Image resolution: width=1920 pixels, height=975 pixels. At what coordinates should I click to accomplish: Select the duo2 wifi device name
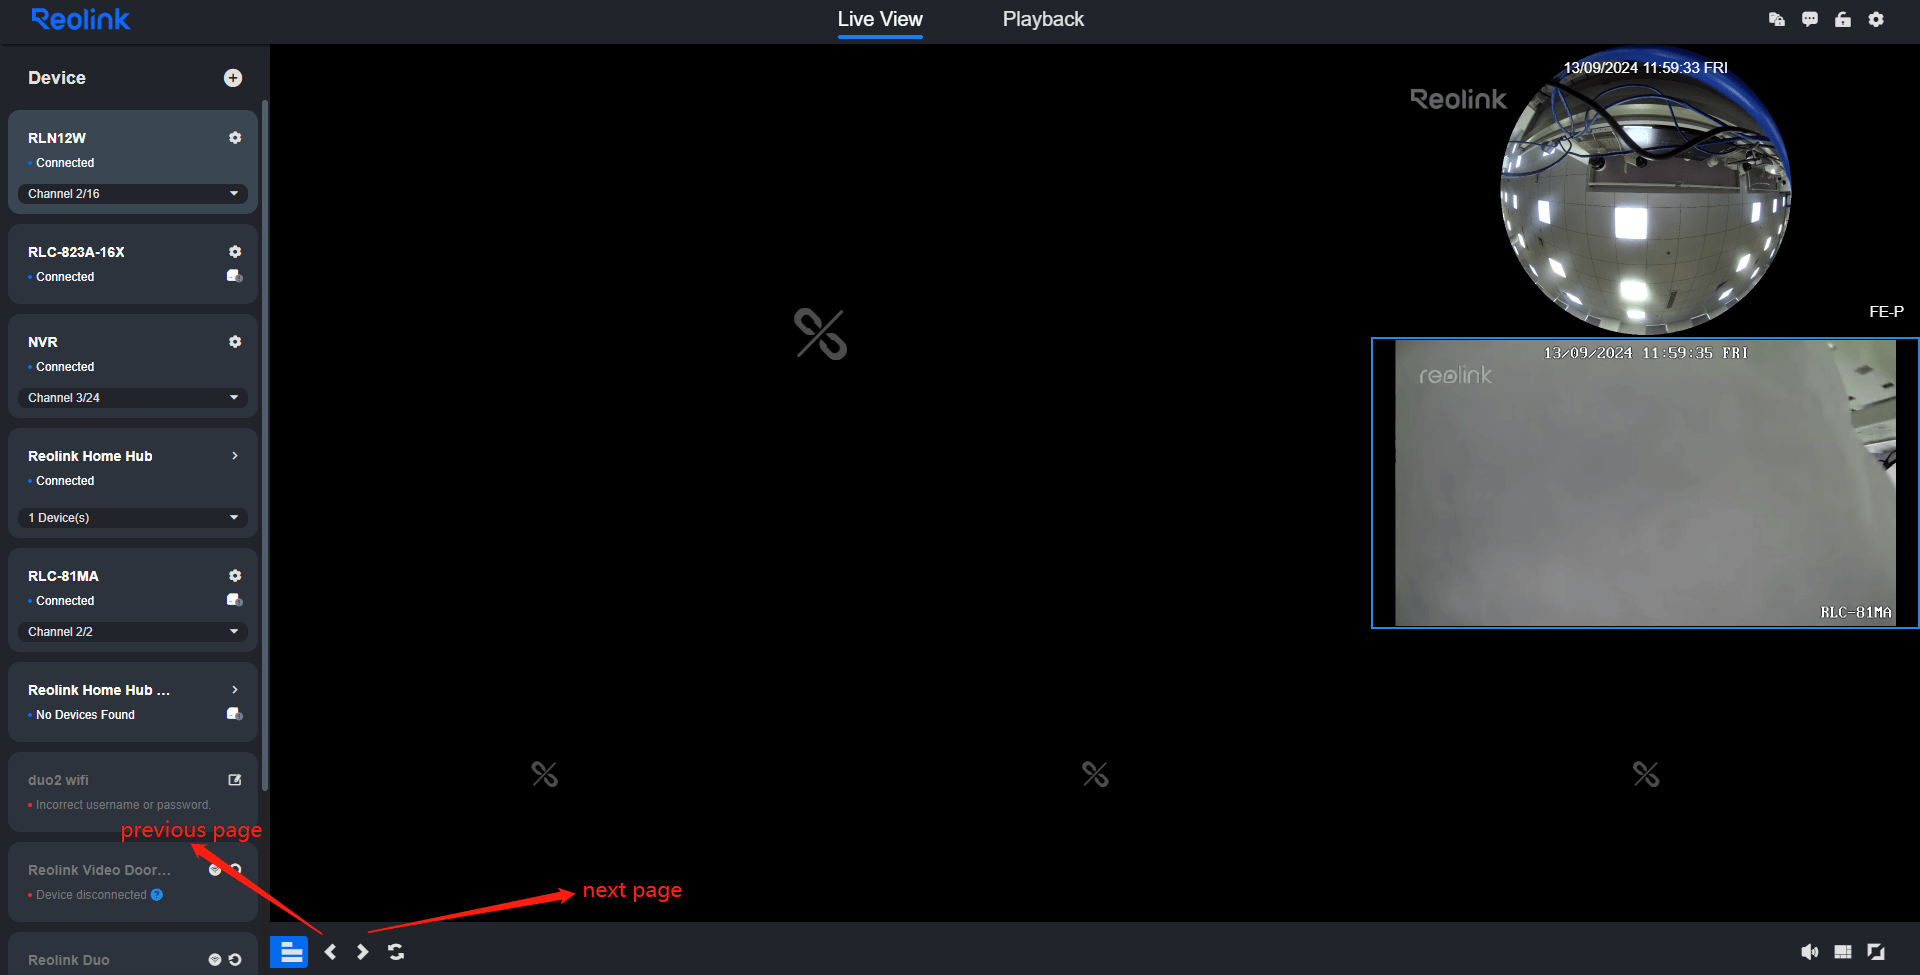[58, 780]
